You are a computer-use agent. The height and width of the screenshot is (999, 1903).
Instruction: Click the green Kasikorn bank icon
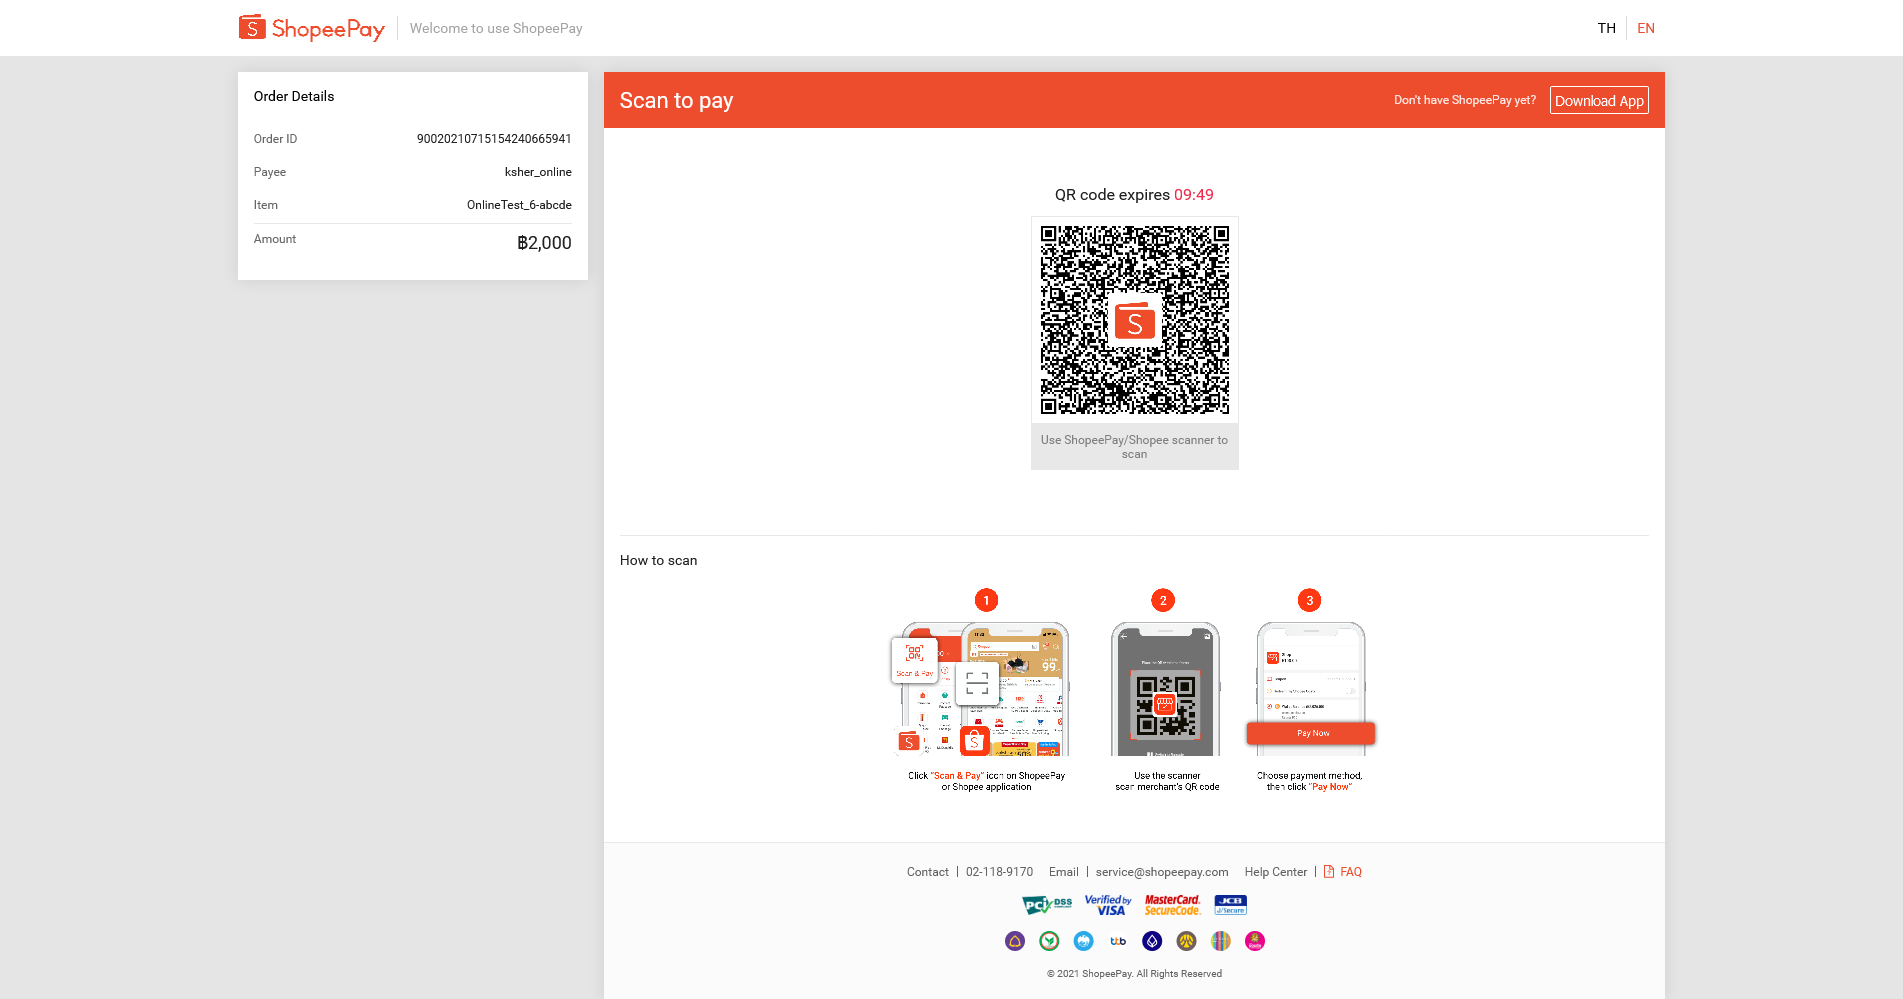[1049, 941]
